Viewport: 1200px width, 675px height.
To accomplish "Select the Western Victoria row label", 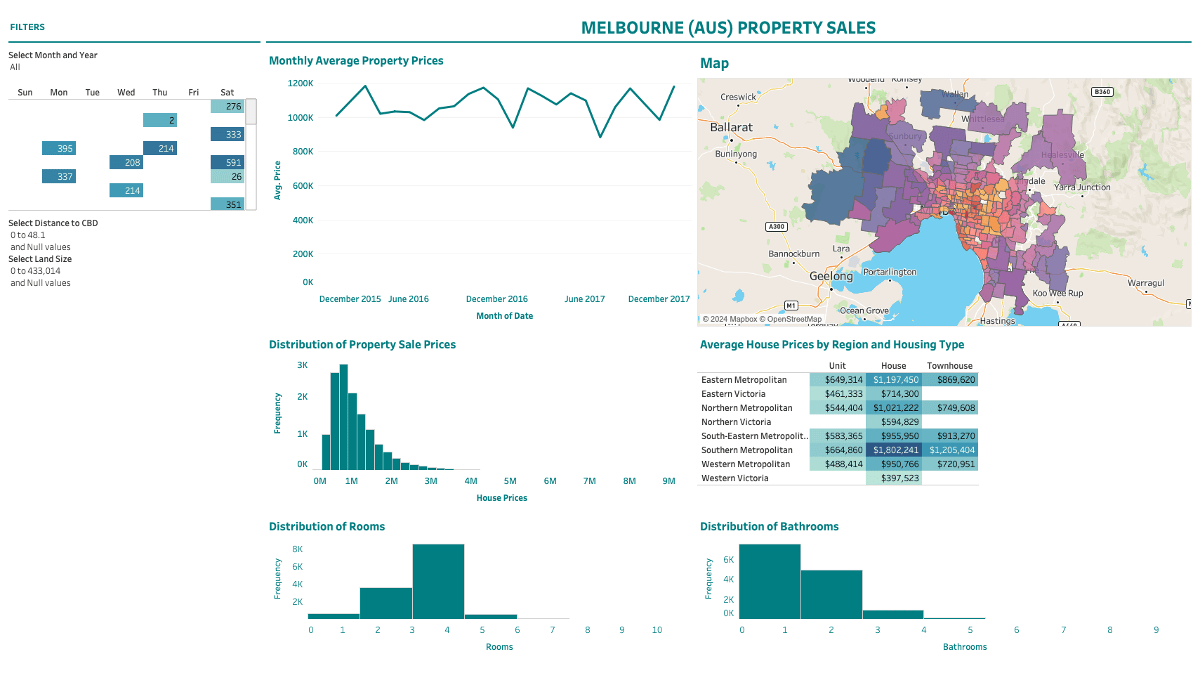I will (x=735, y=478).
